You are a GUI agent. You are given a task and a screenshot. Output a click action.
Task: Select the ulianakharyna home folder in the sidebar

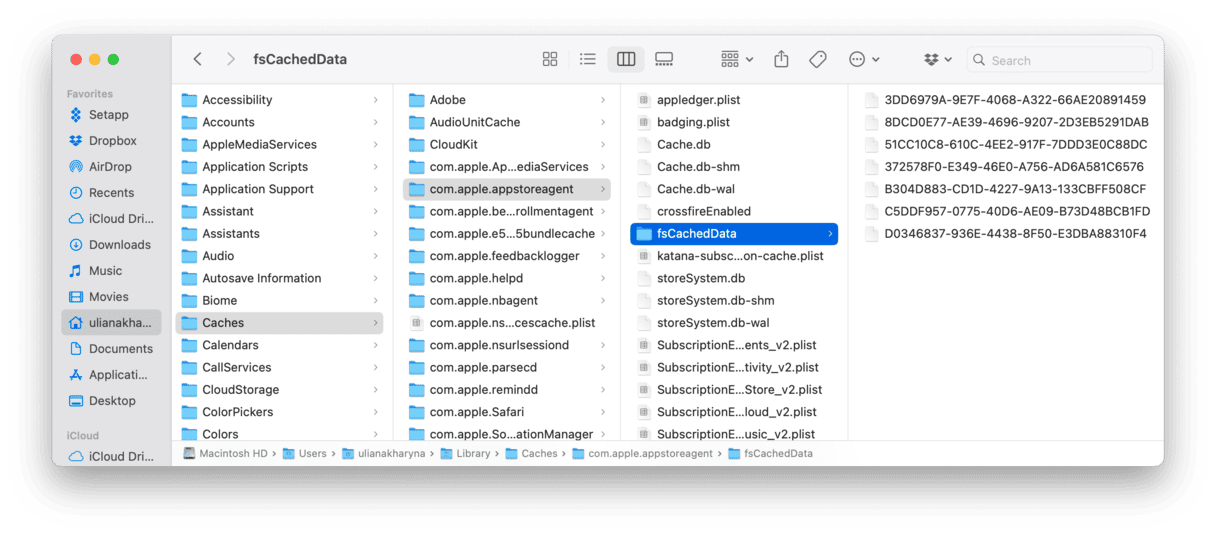click(x=111, y=323)
